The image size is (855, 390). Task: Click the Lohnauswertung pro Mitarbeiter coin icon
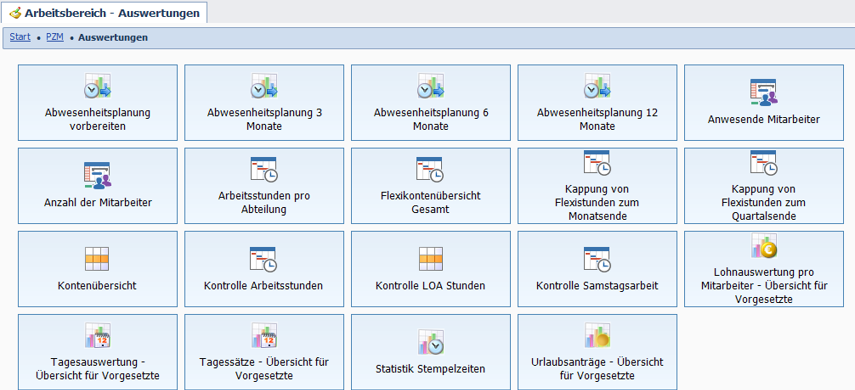(x=763, y=246)
